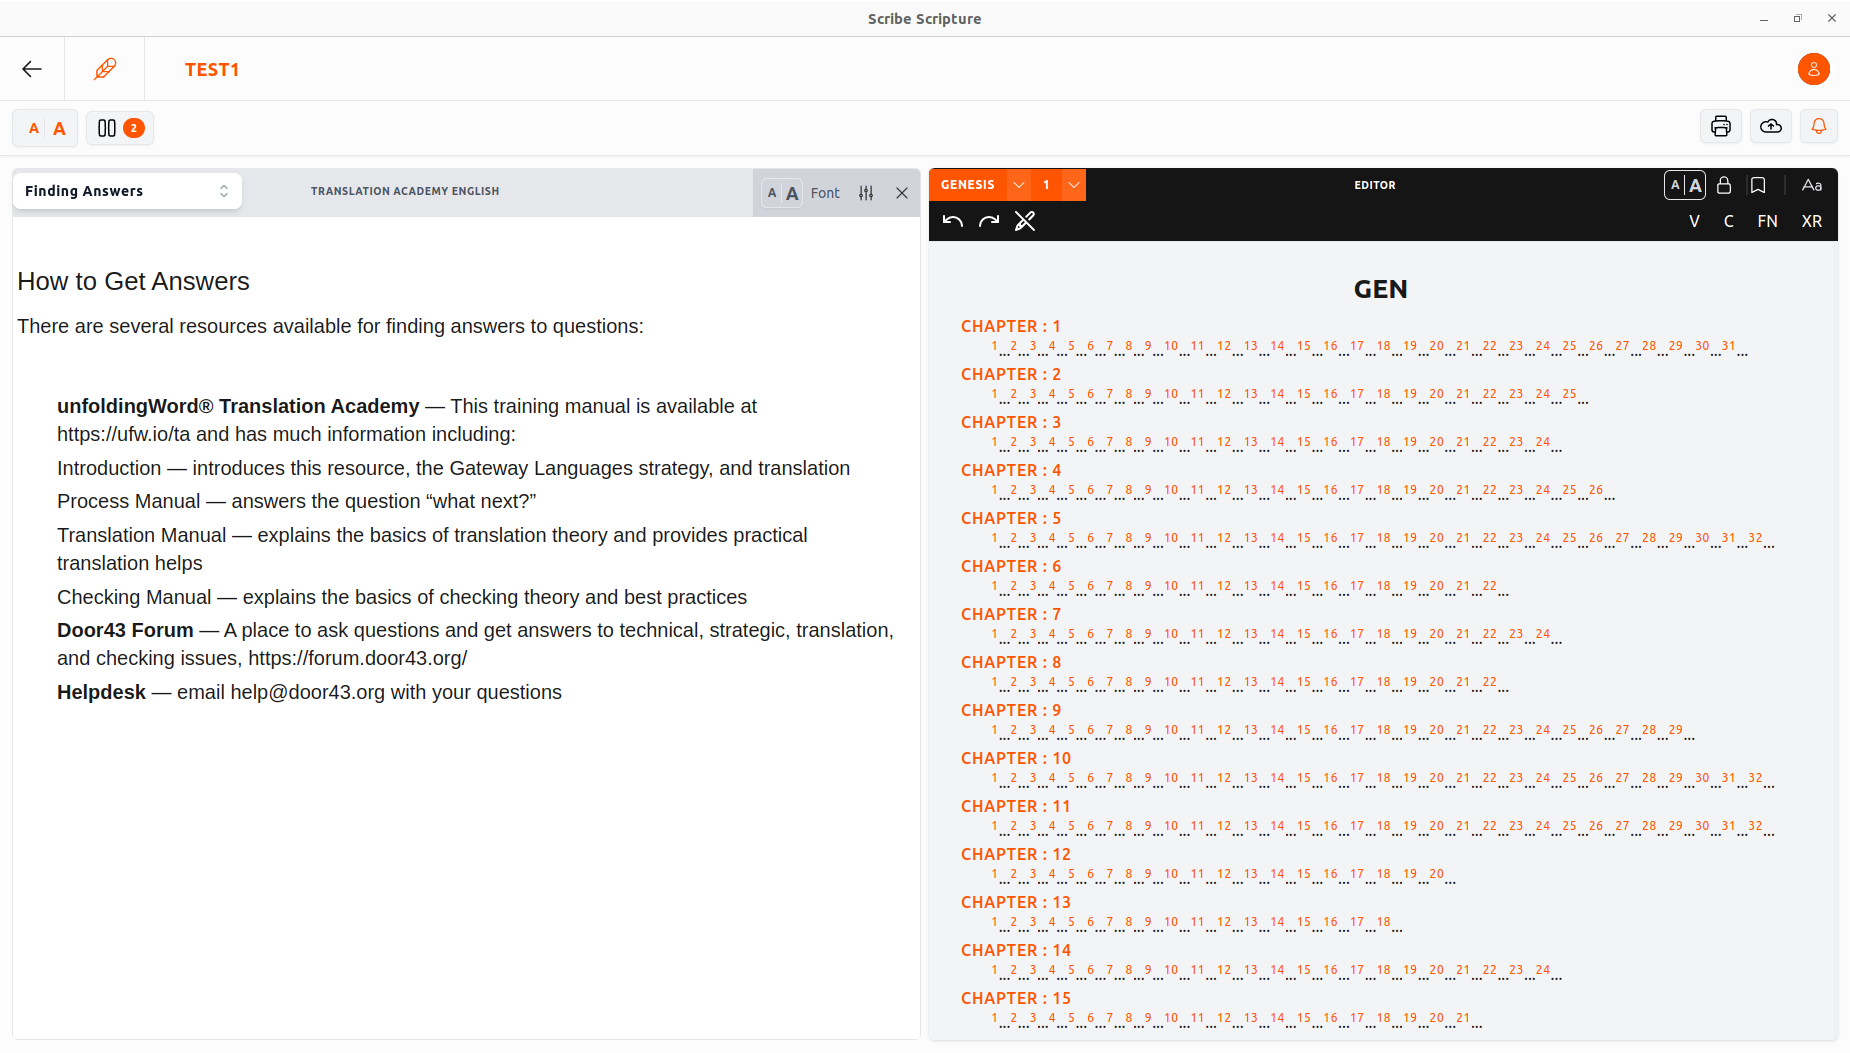Open notifications bell icon
The width and height of the screenshot is (1850, 1053).
(1819, 126)
